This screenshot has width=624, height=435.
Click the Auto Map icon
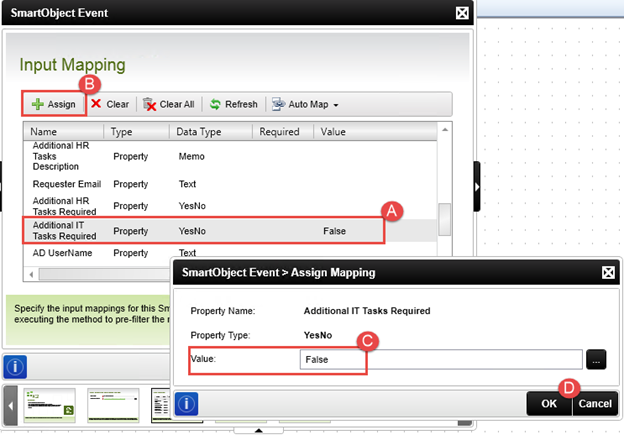point(279,104)
